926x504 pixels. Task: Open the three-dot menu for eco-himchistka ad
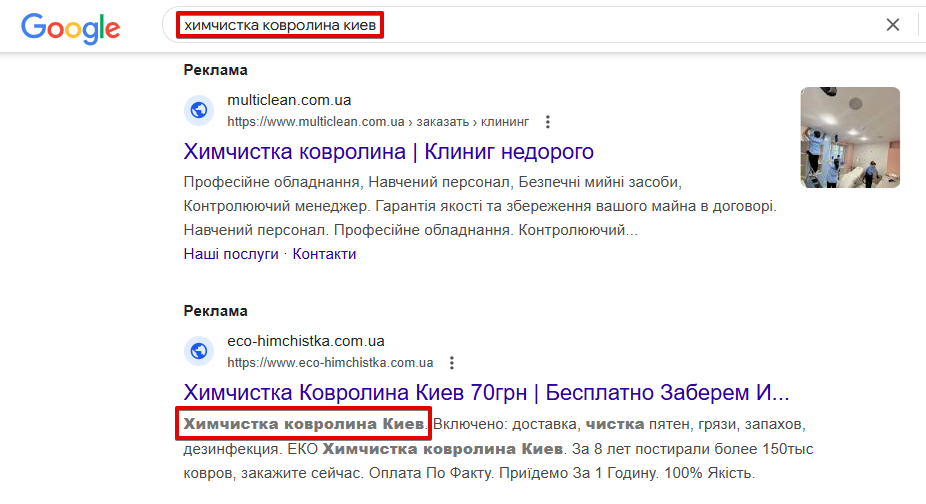click(452, 363)
